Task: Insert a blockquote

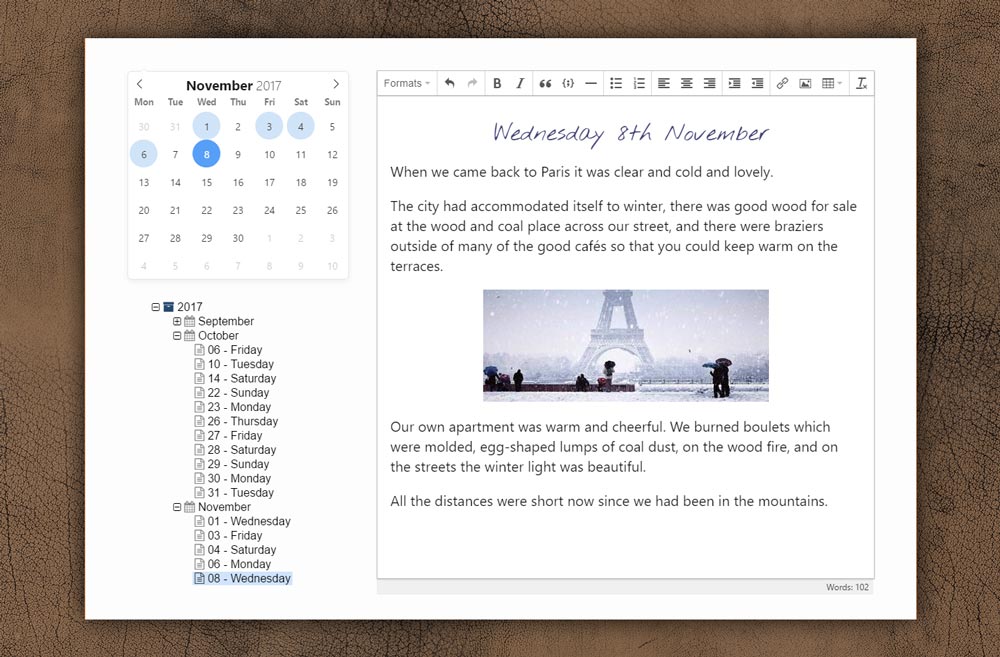Action: 545,84
